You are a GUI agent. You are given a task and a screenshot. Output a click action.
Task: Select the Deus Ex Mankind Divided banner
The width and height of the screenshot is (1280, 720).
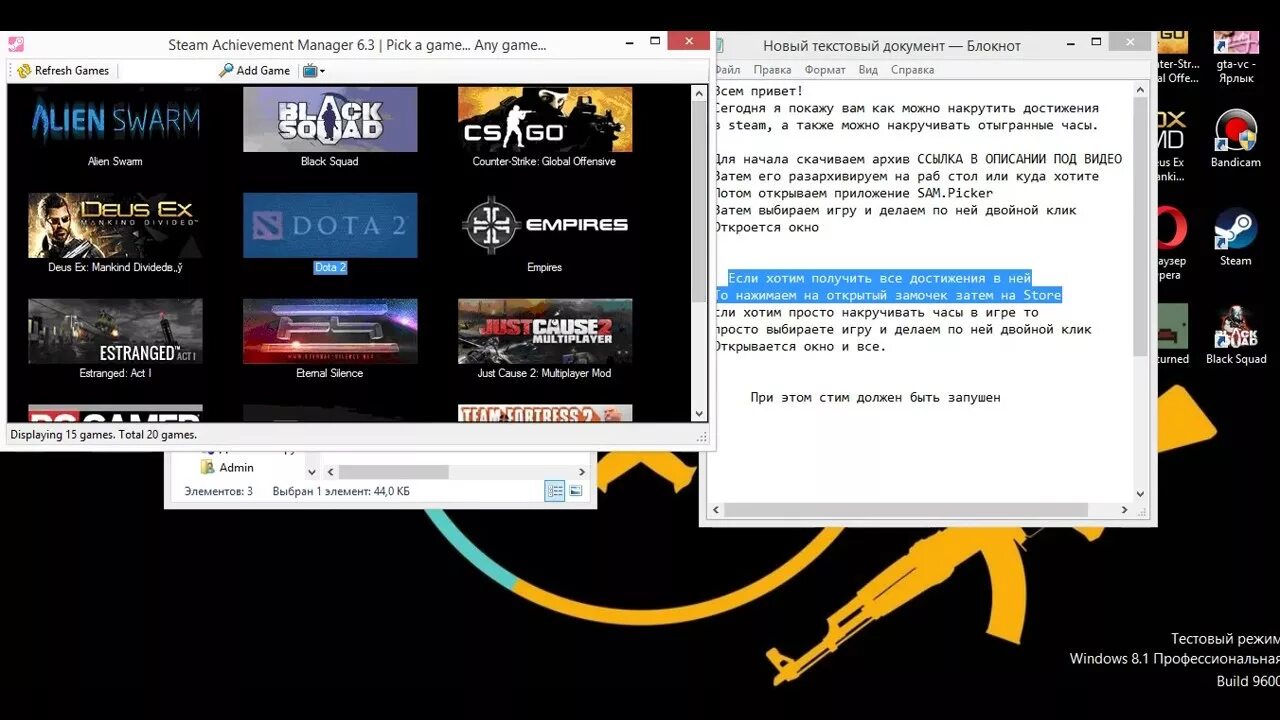pos(115,225)
